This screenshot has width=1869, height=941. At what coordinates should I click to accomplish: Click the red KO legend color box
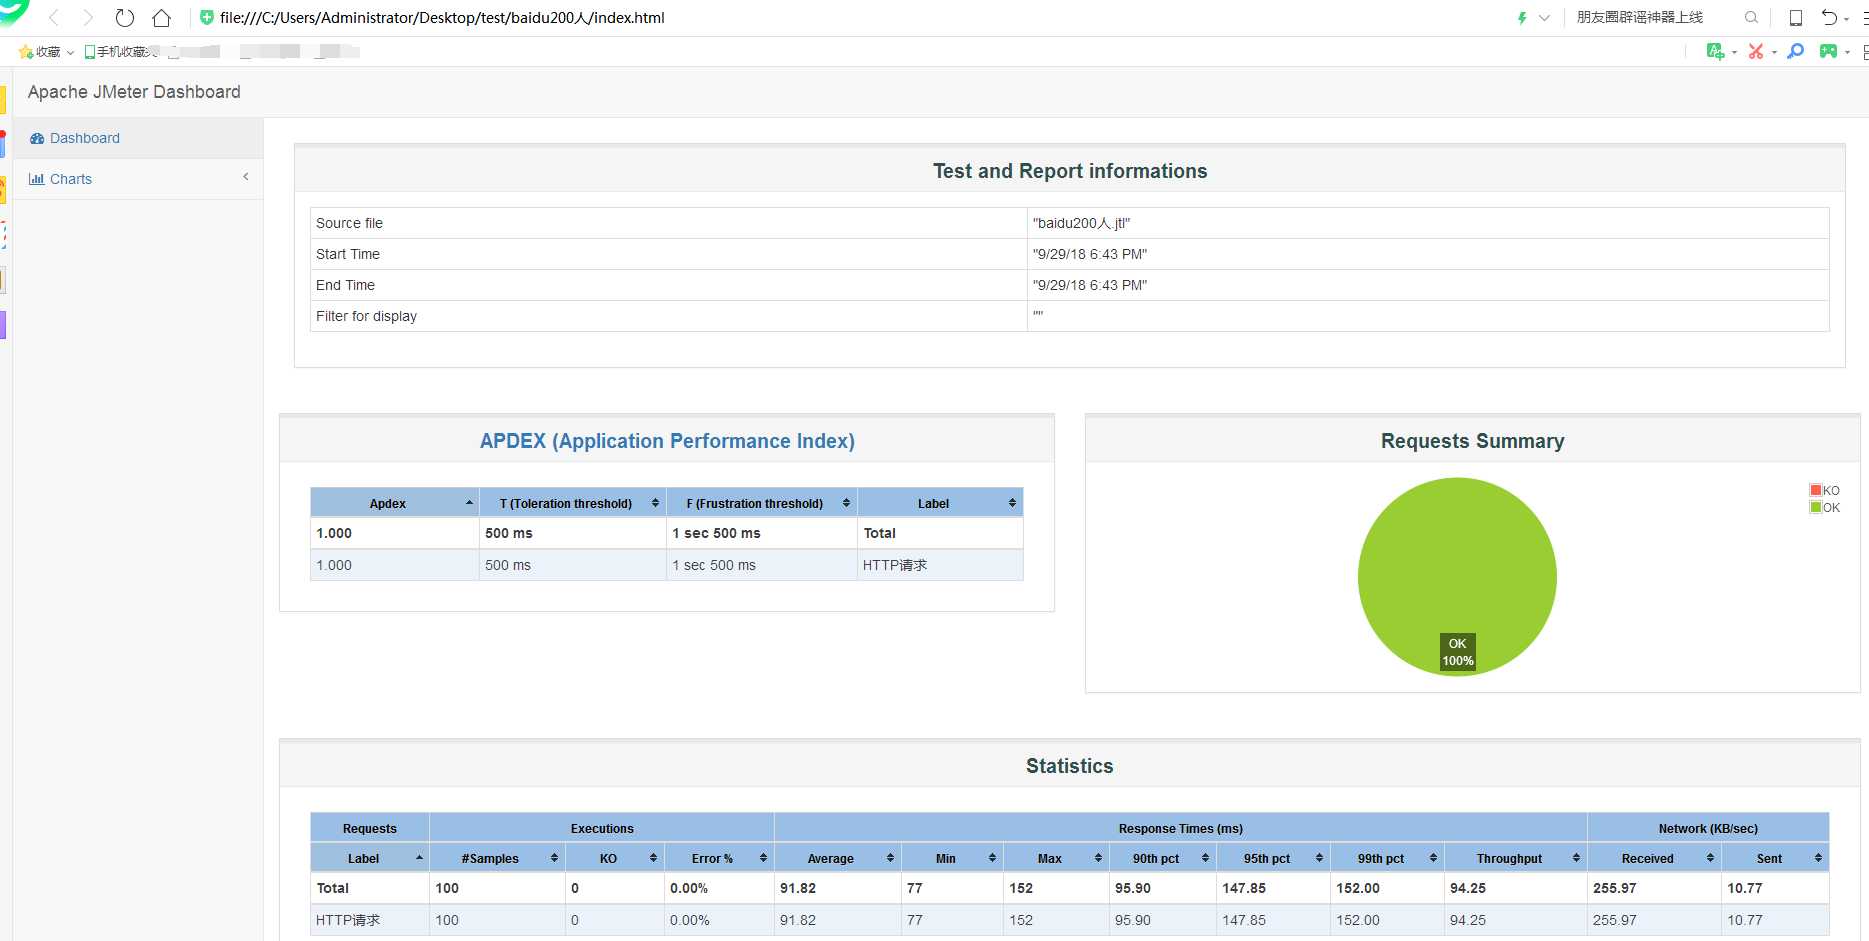coord(1816,490)
